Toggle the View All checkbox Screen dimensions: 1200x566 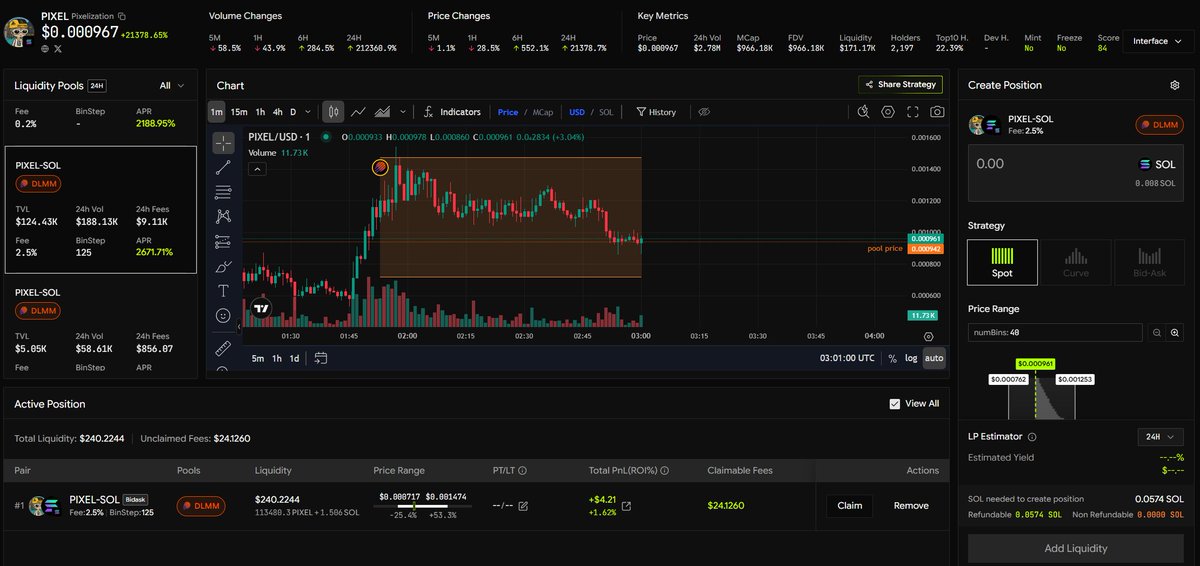(894, 404)
